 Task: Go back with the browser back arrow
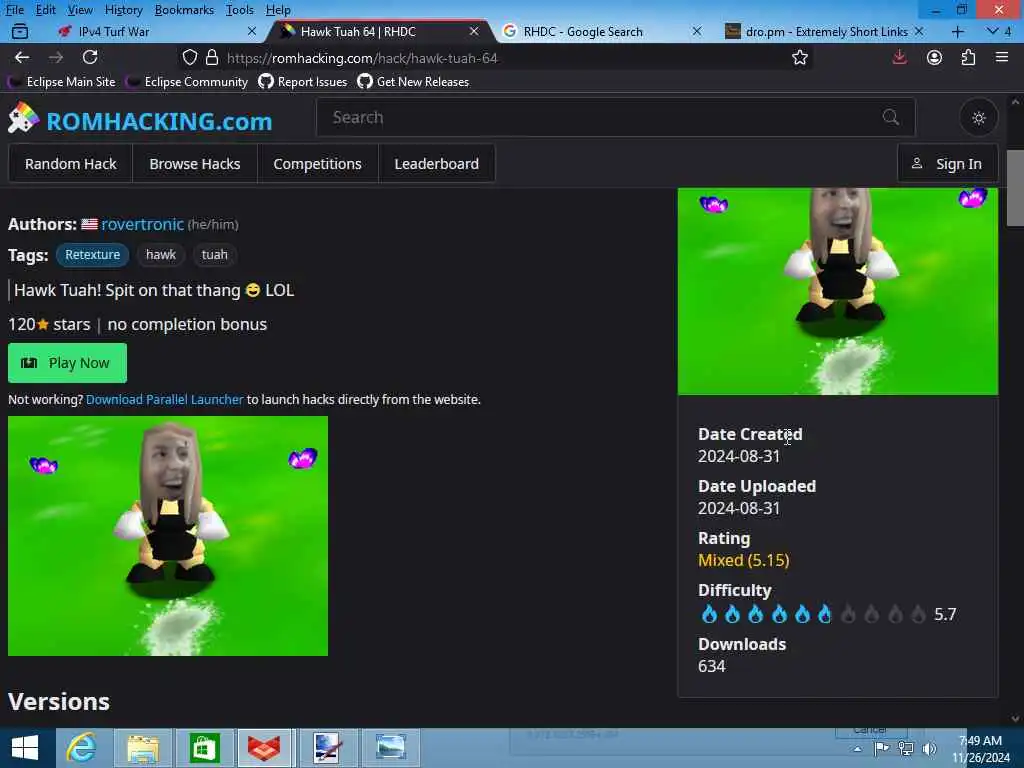(x=22, y=57)
